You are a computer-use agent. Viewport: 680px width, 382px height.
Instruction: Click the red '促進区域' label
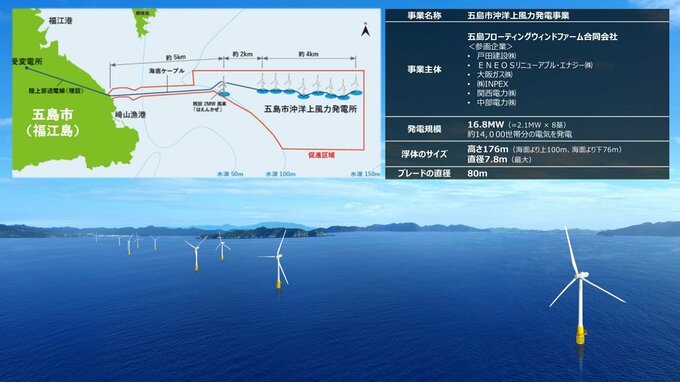pos(321,155)
